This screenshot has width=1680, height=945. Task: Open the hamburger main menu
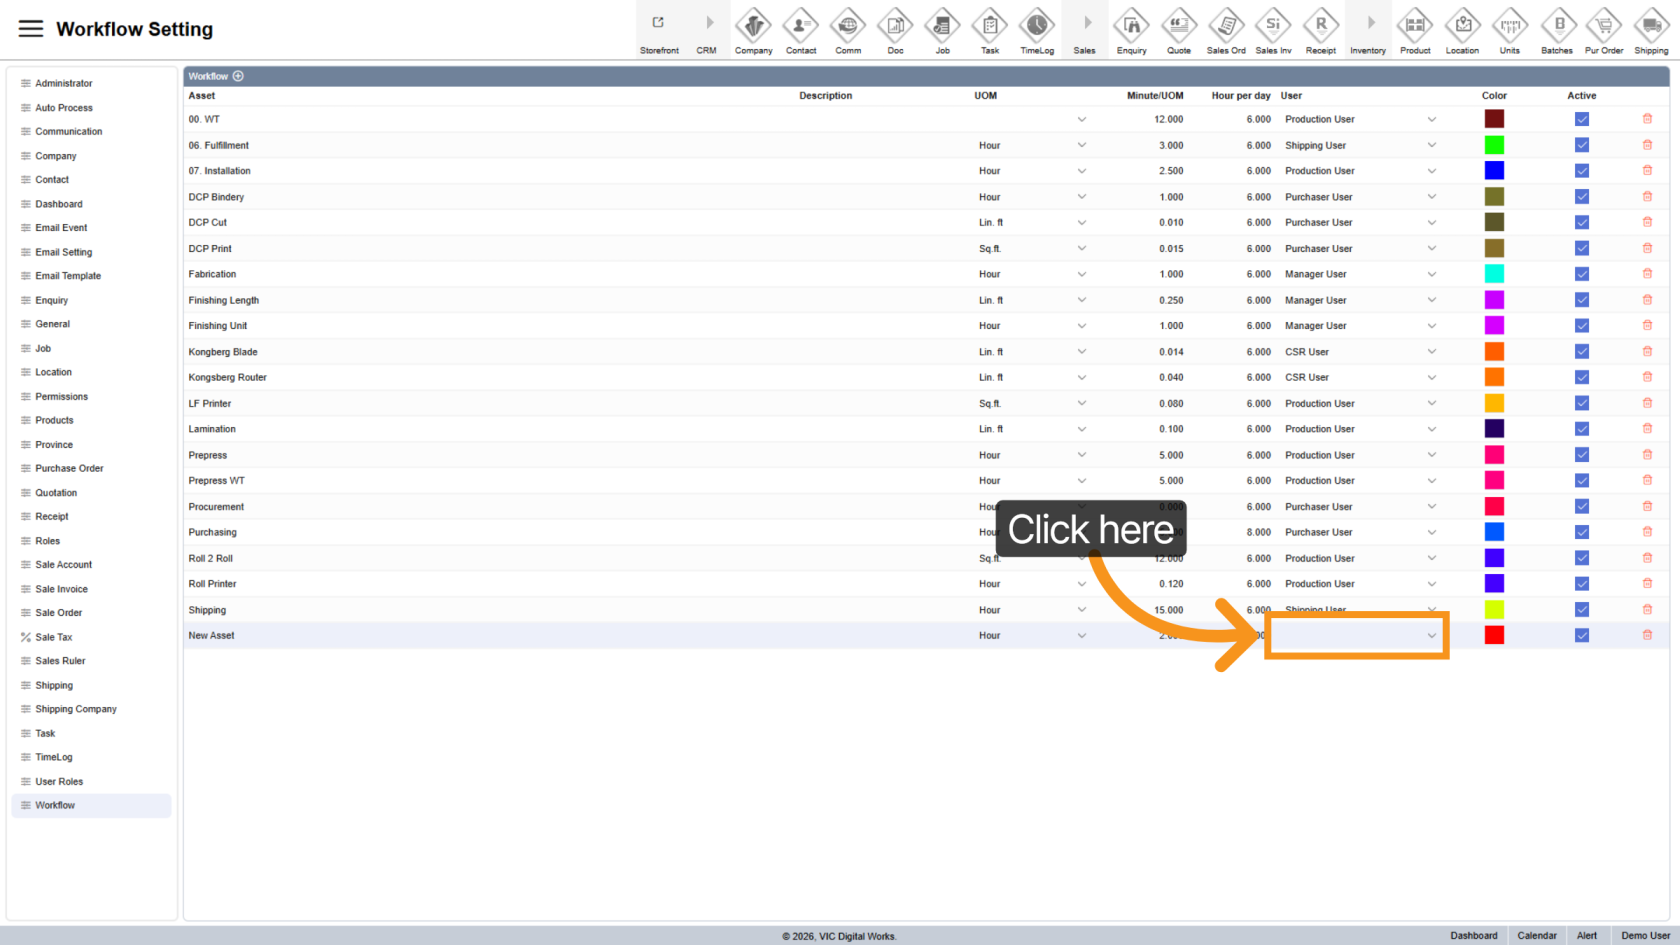point(31,29)
